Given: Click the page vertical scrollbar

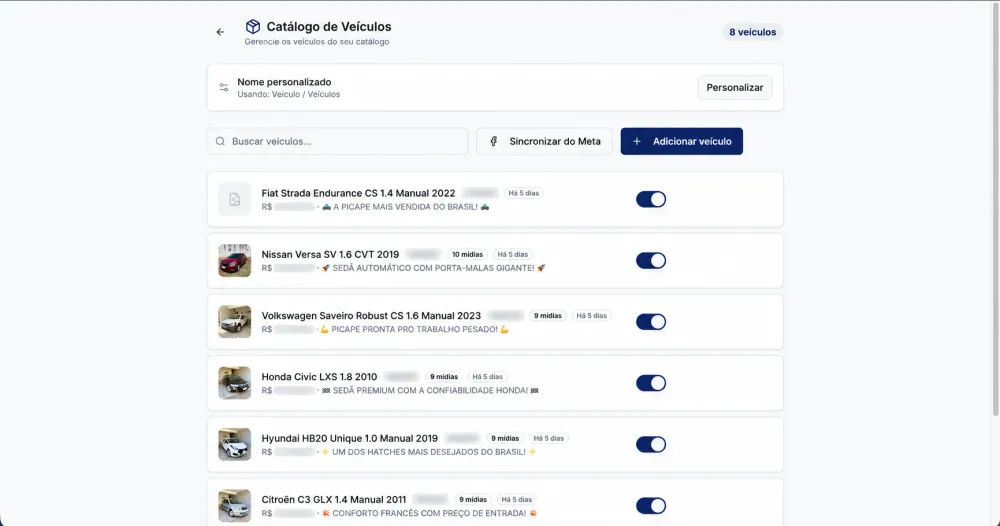Looking at the screenshot, I should (996, 210).
